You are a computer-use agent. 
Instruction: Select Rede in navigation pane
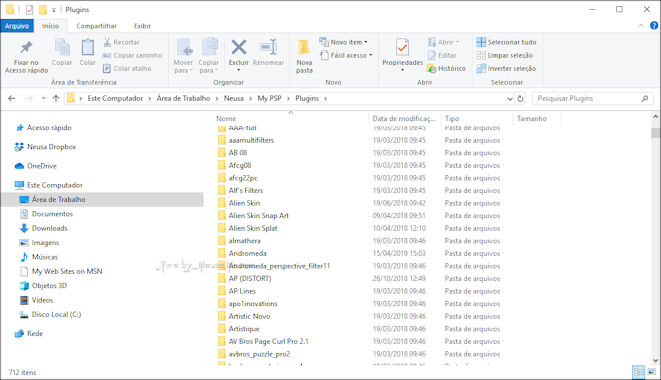[35, 333]
